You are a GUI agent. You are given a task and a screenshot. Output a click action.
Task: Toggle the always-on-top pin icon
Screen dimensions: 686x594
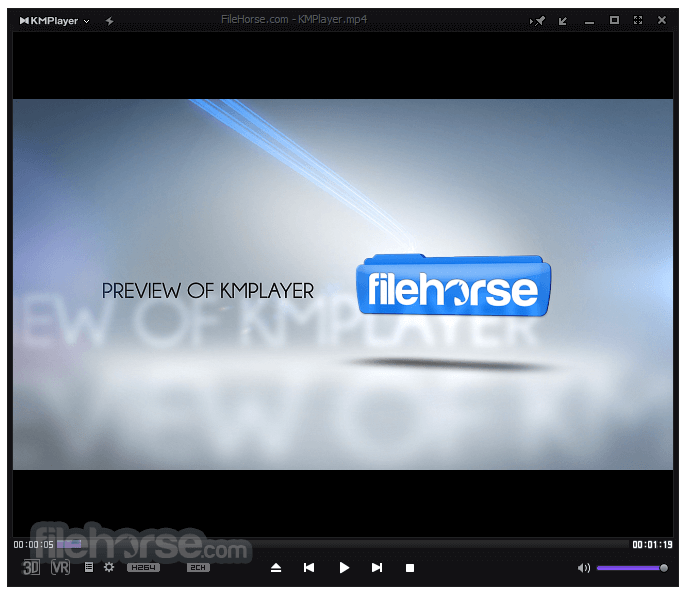point(538,21)
